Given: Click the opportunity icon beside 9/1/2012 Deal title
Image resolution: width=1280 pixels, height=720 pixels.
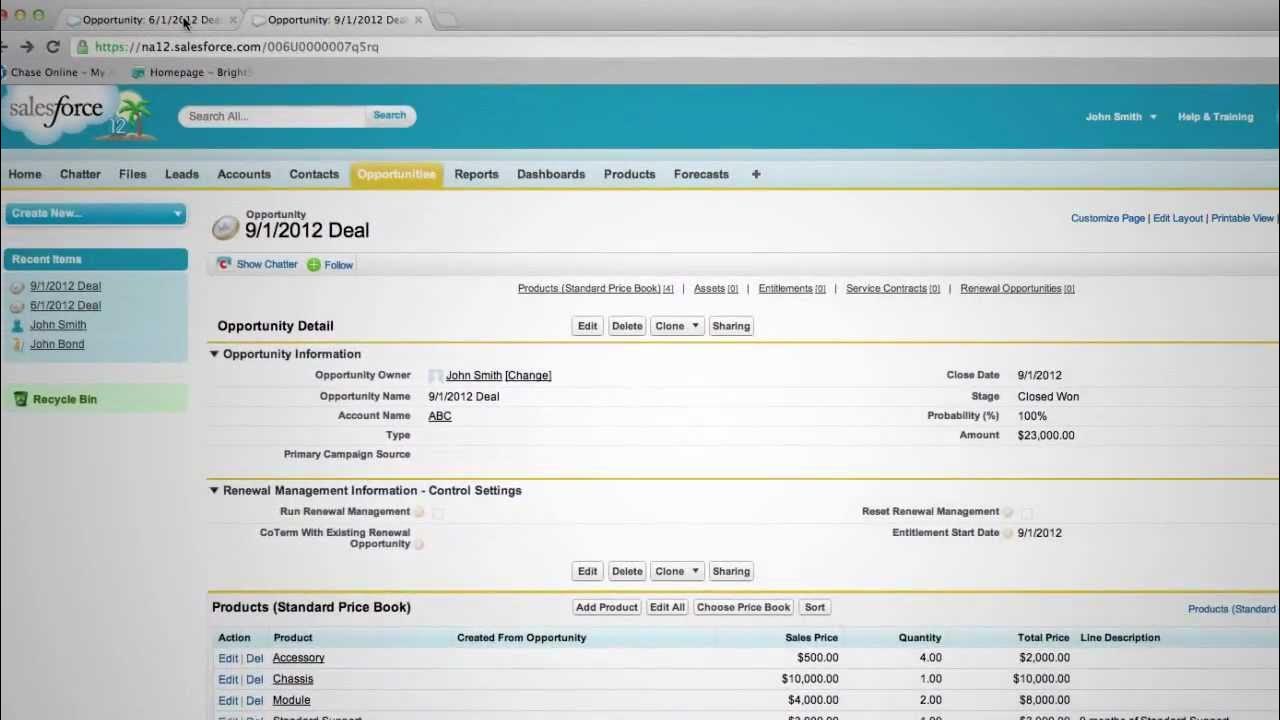Looking at the screenshot, I should point(226,227).
